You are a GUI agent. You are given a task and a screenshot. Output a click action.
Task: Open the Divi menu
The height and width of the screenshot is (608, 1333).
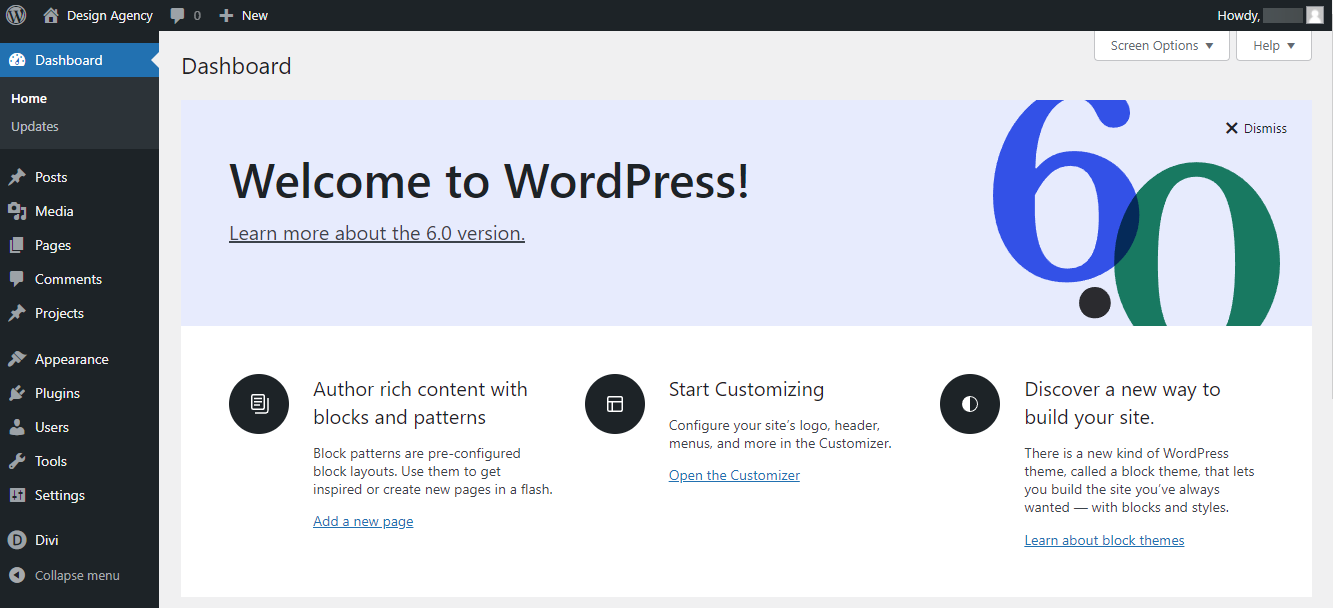(47, 540)
